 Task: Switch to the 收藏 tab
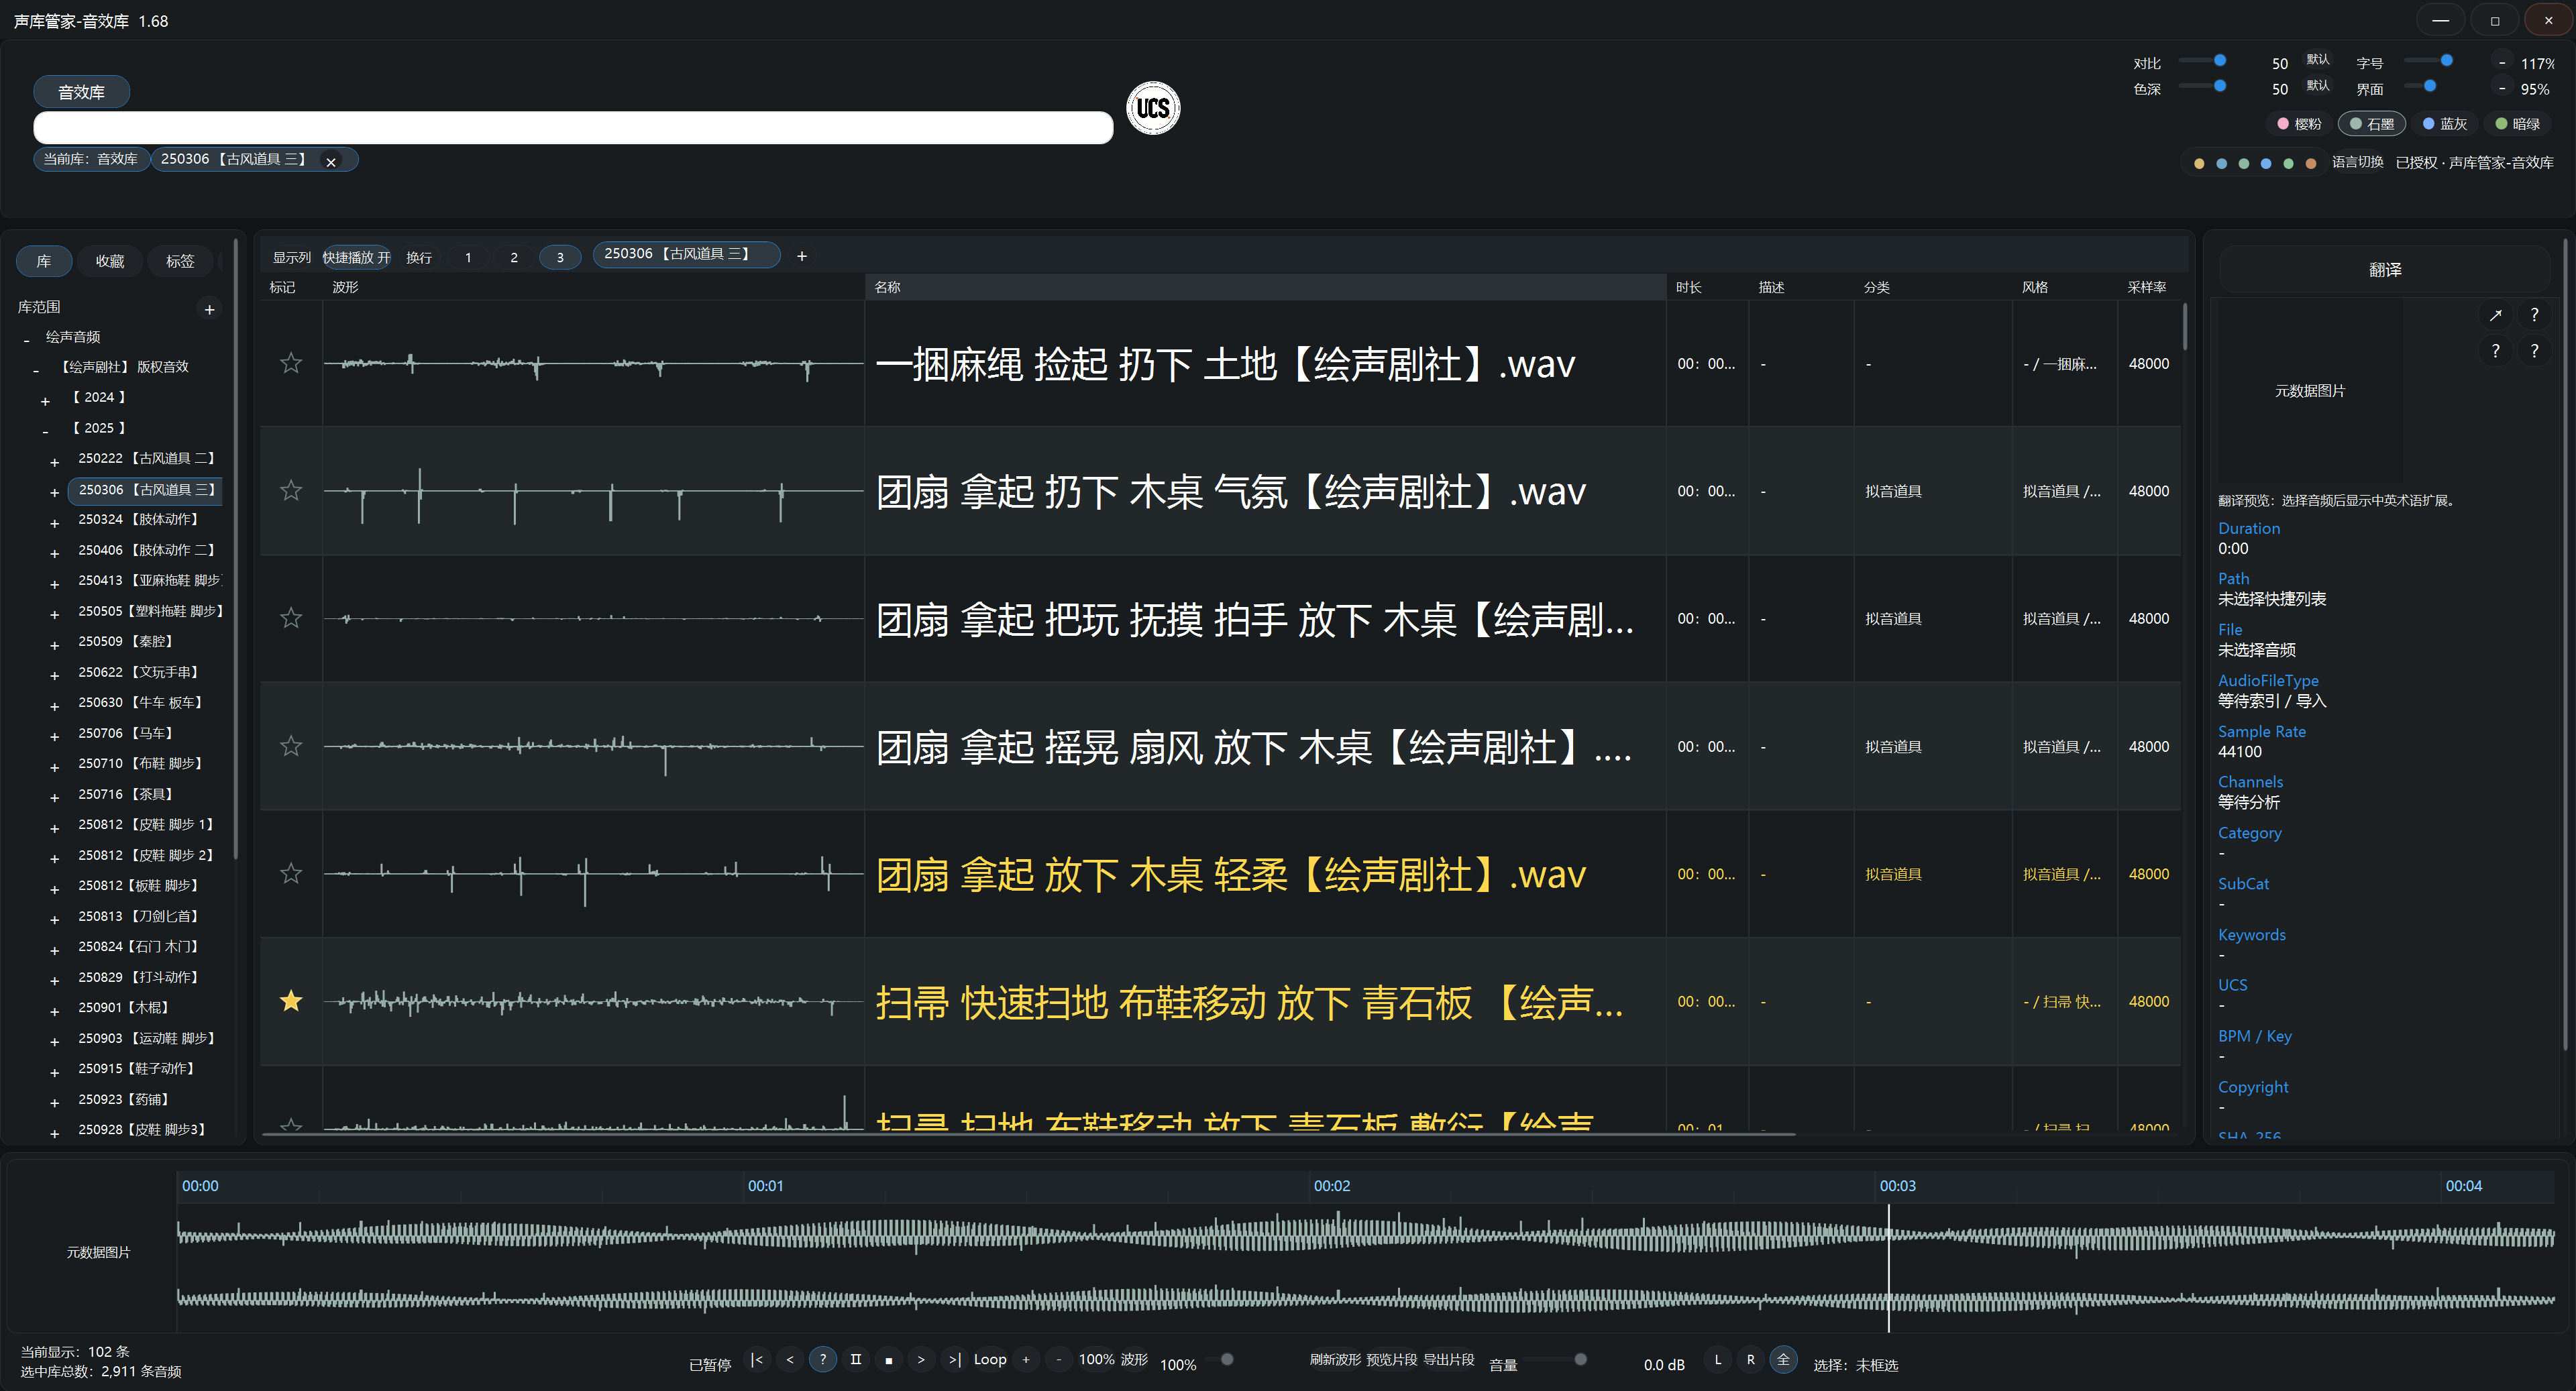click(x=110, y=261)
